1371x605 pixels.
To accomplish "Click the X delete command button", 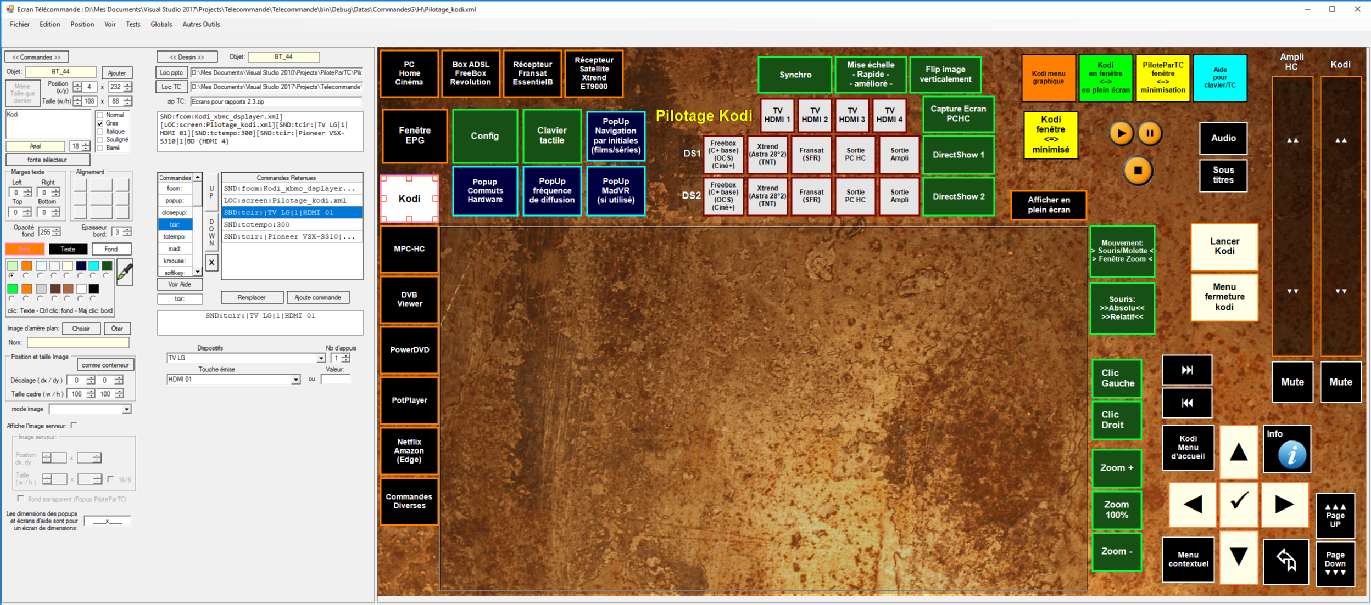I will point(211,263).
